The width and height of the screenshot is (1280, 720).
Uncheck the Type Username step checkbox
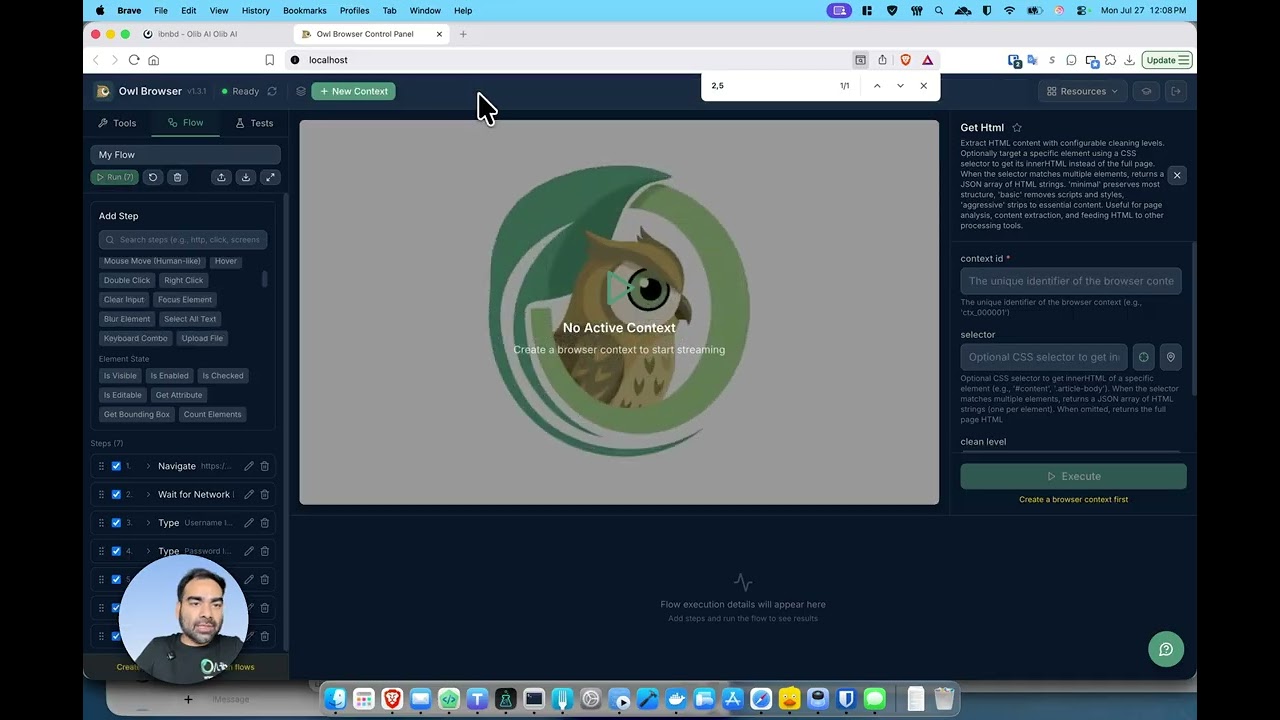tap(116, 523)
